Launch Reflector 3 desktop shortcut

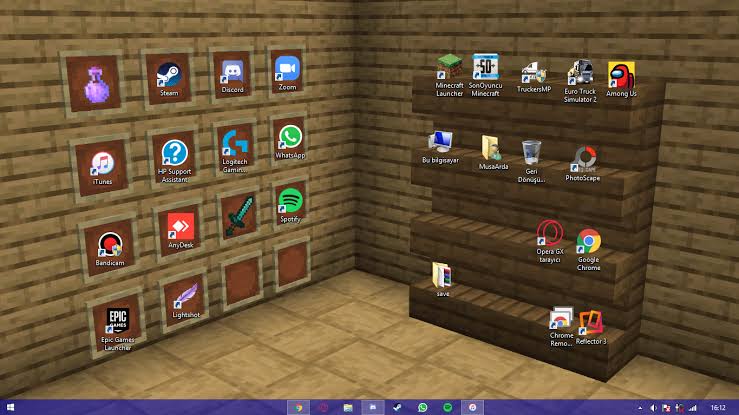pos(591,327)
